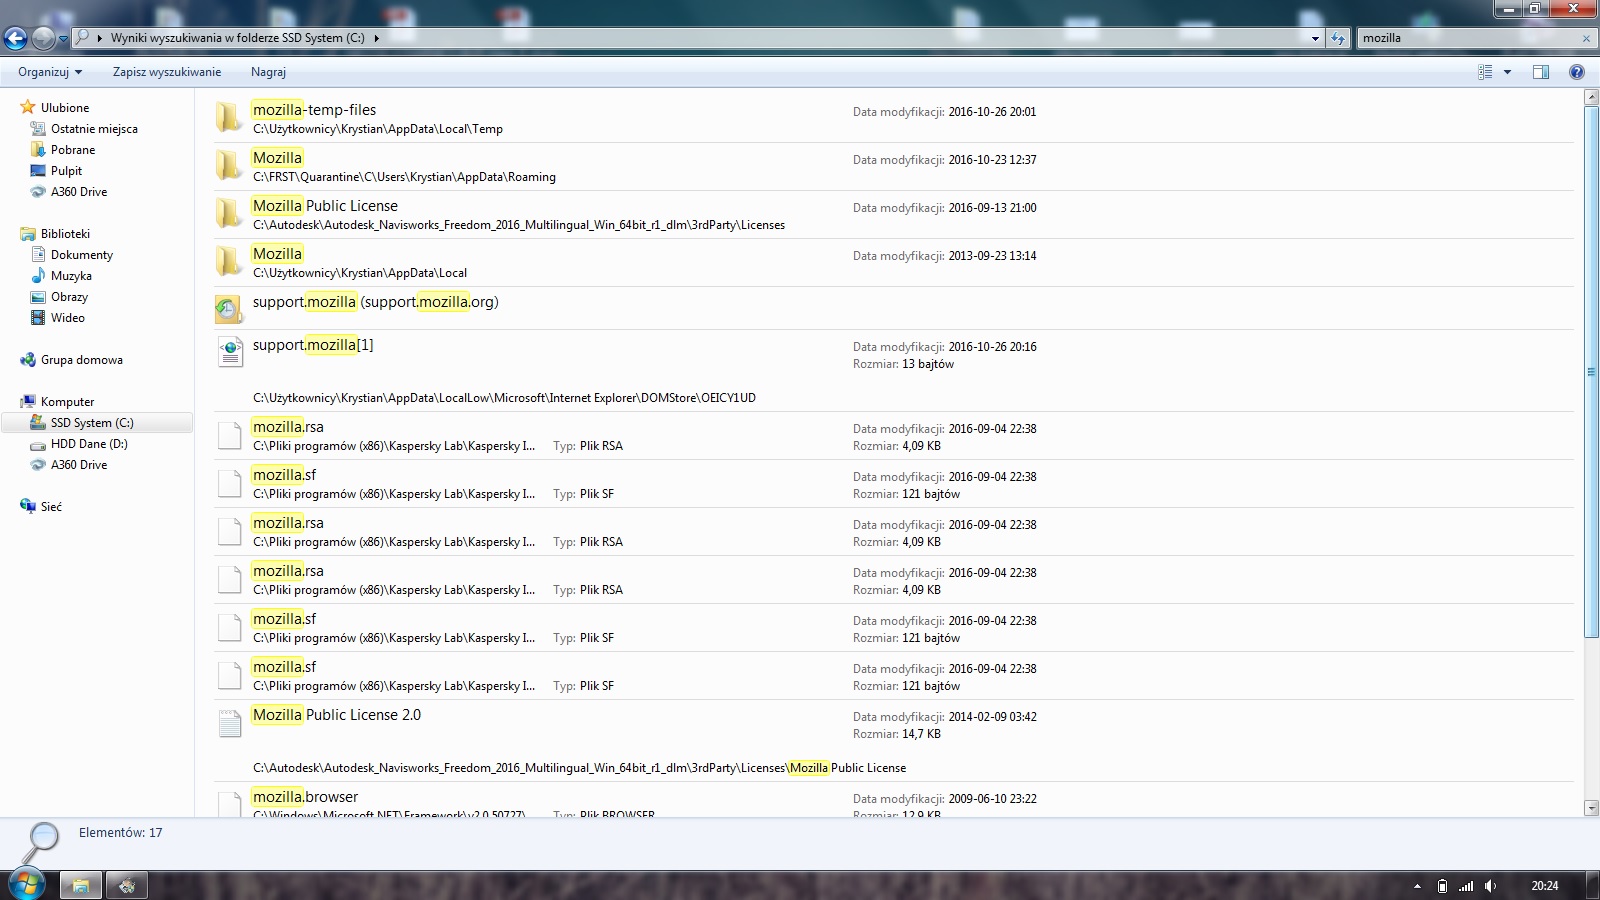The width and height of the screenshot is (1600, 900).
Task: Open network signal tray icon
Action: coord(1466,886)
